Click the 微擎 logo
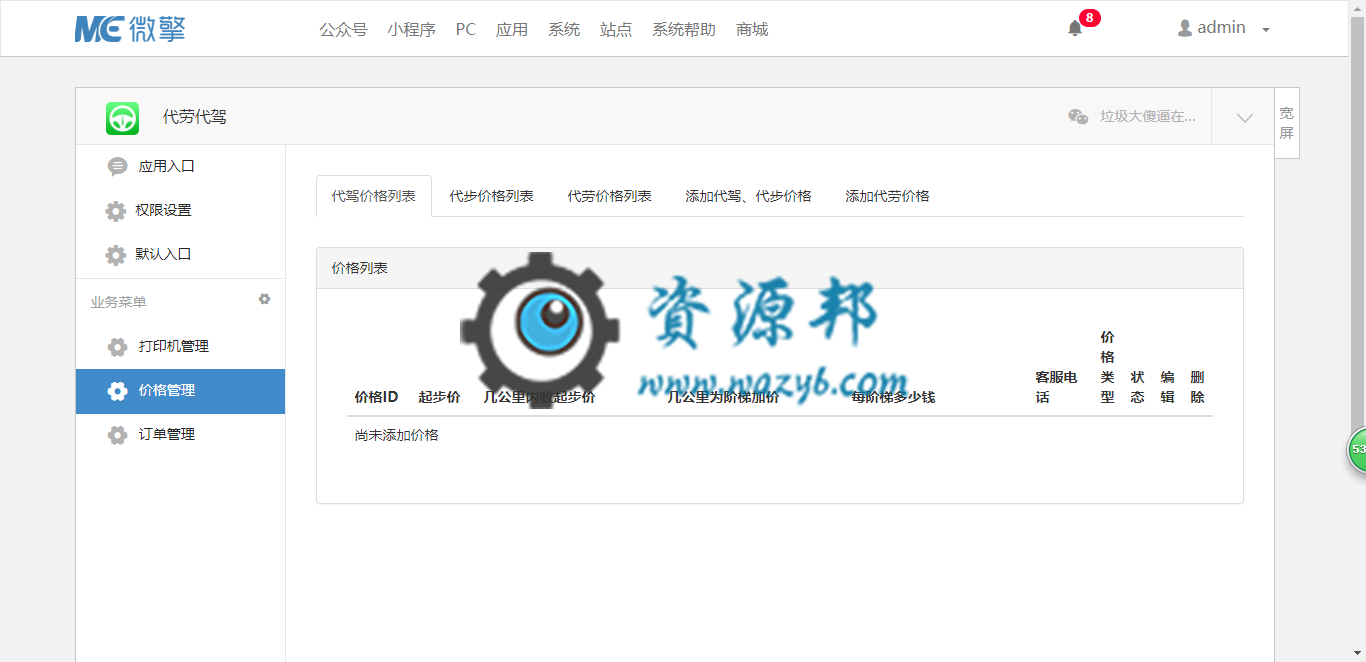The height and width of the screenshot is (662, 1366). pyautogui.click(x=130, y=28)
